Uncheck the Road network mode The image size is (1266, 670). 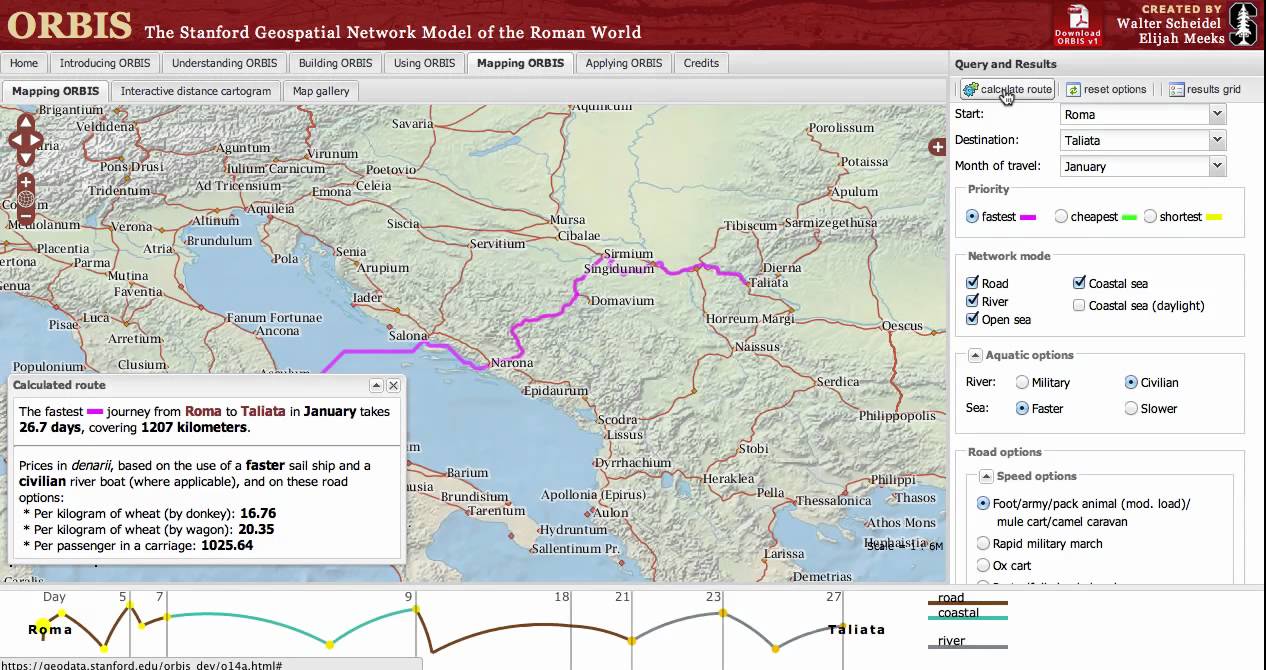(973, 283)
